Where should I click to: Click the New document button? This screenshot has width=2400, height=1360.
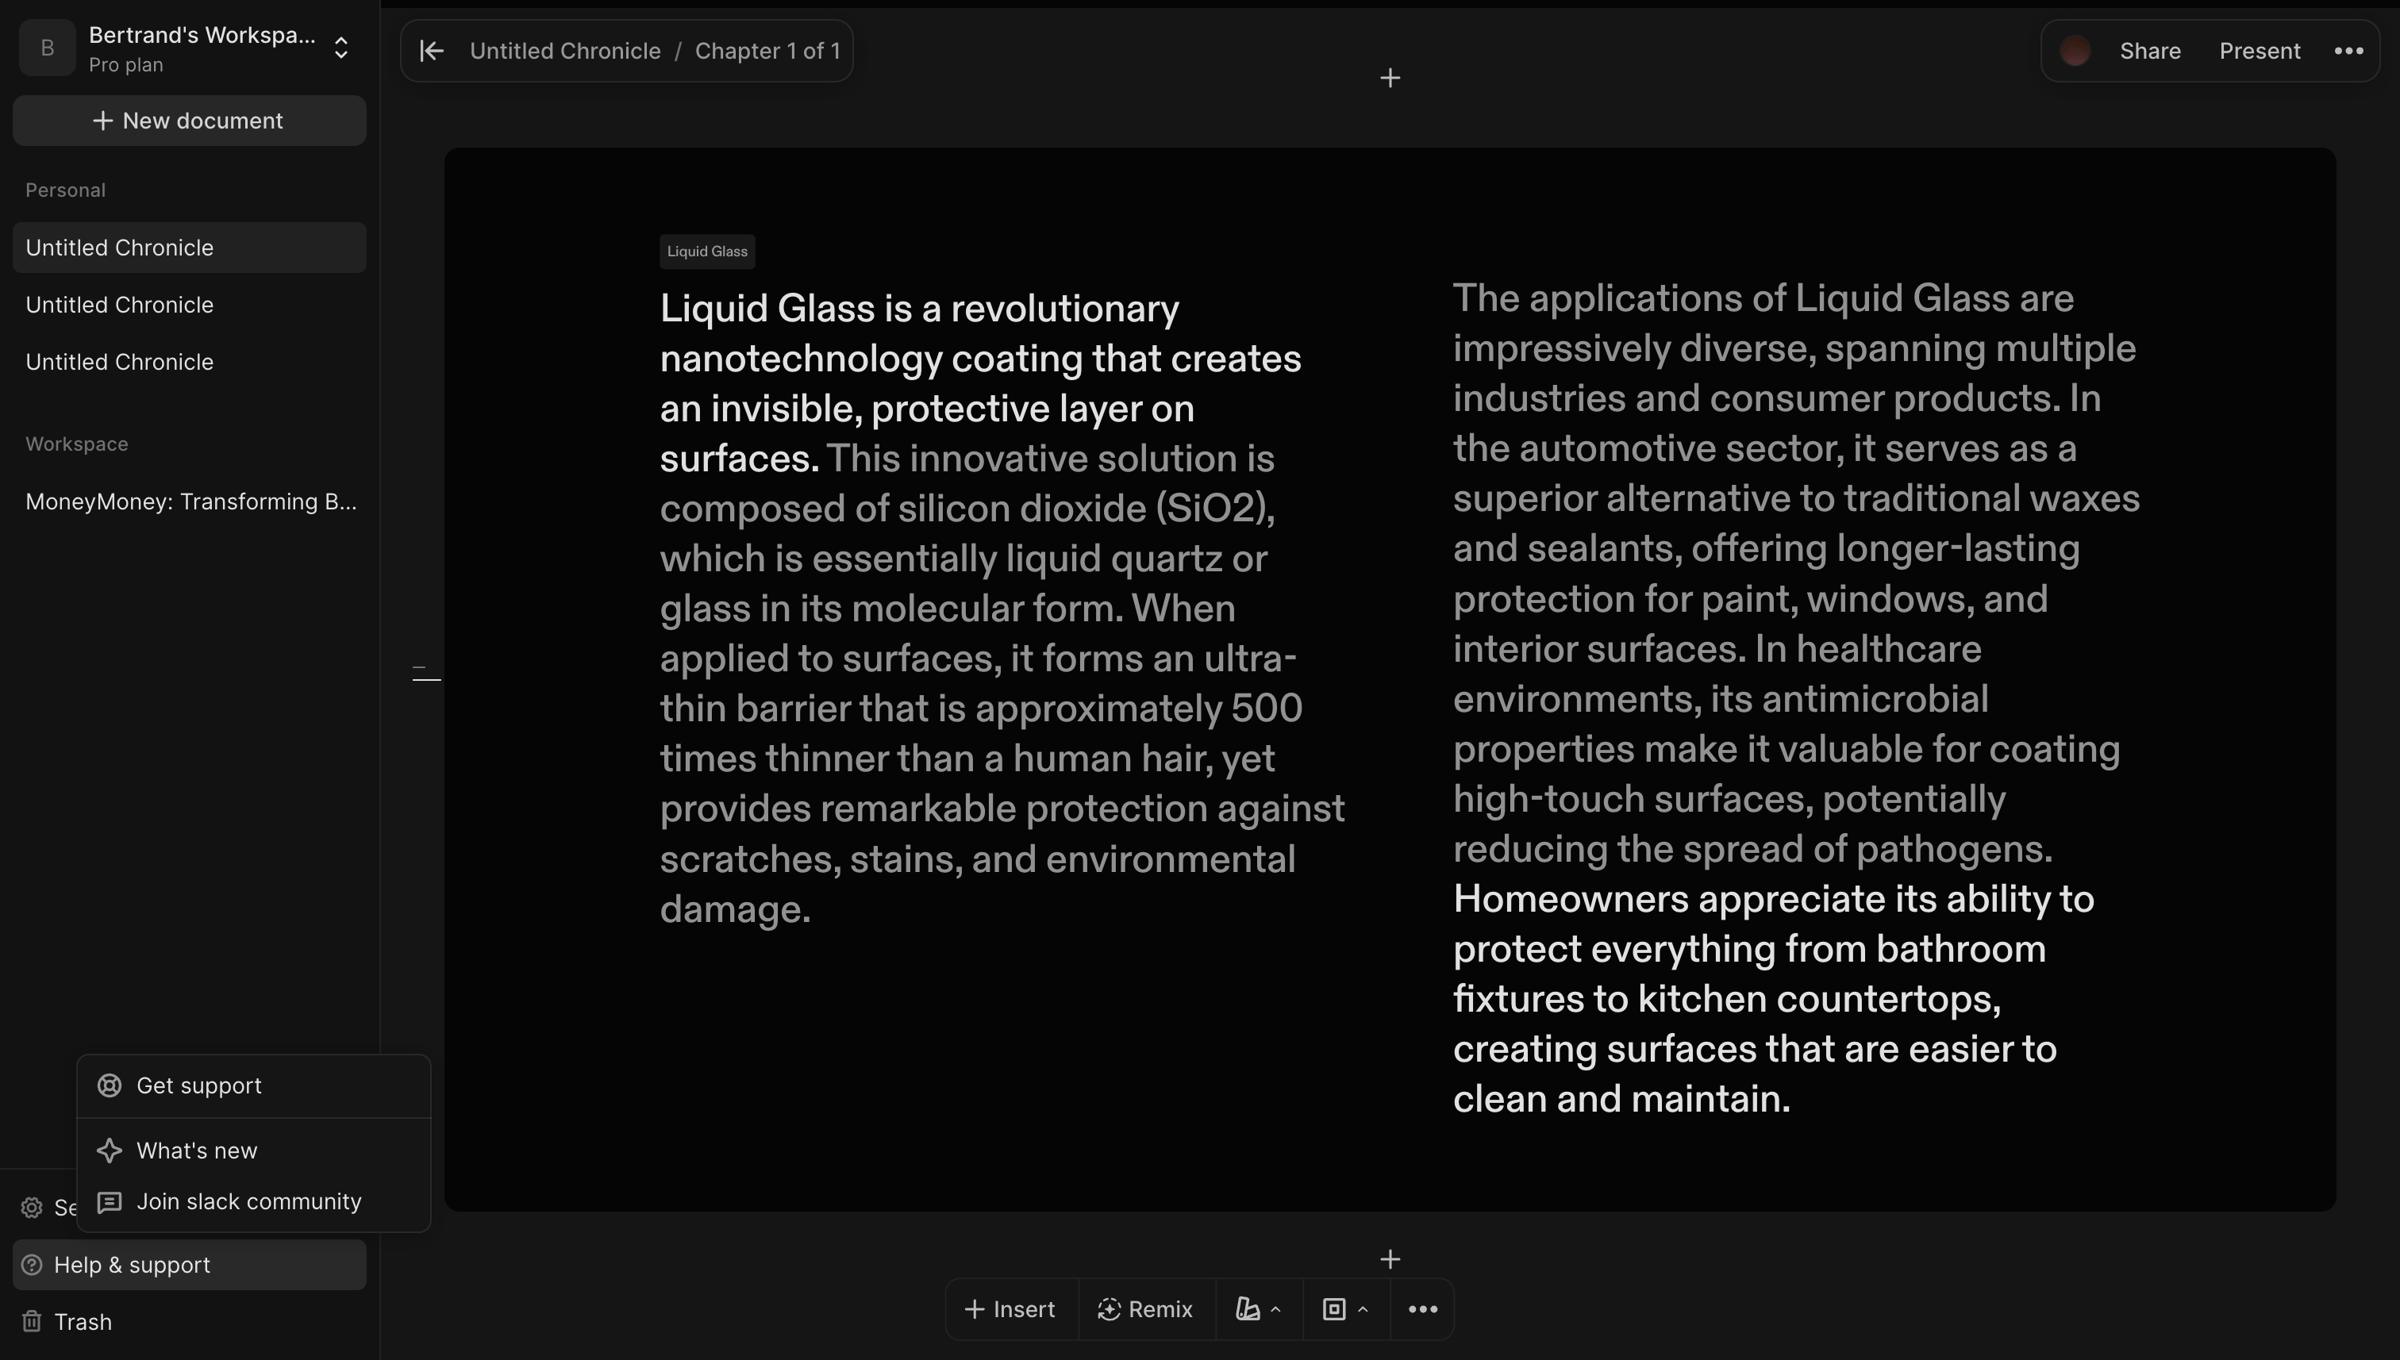(x=189, y=121)
